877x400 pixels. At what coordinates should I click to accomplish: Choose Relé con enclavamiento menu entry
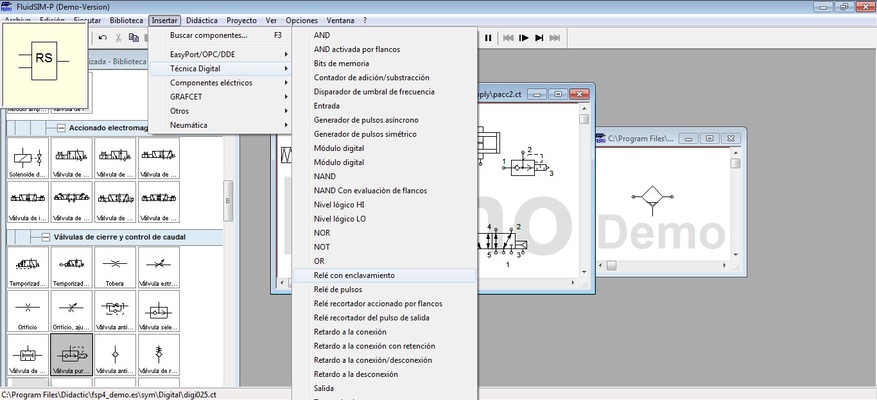354,275
